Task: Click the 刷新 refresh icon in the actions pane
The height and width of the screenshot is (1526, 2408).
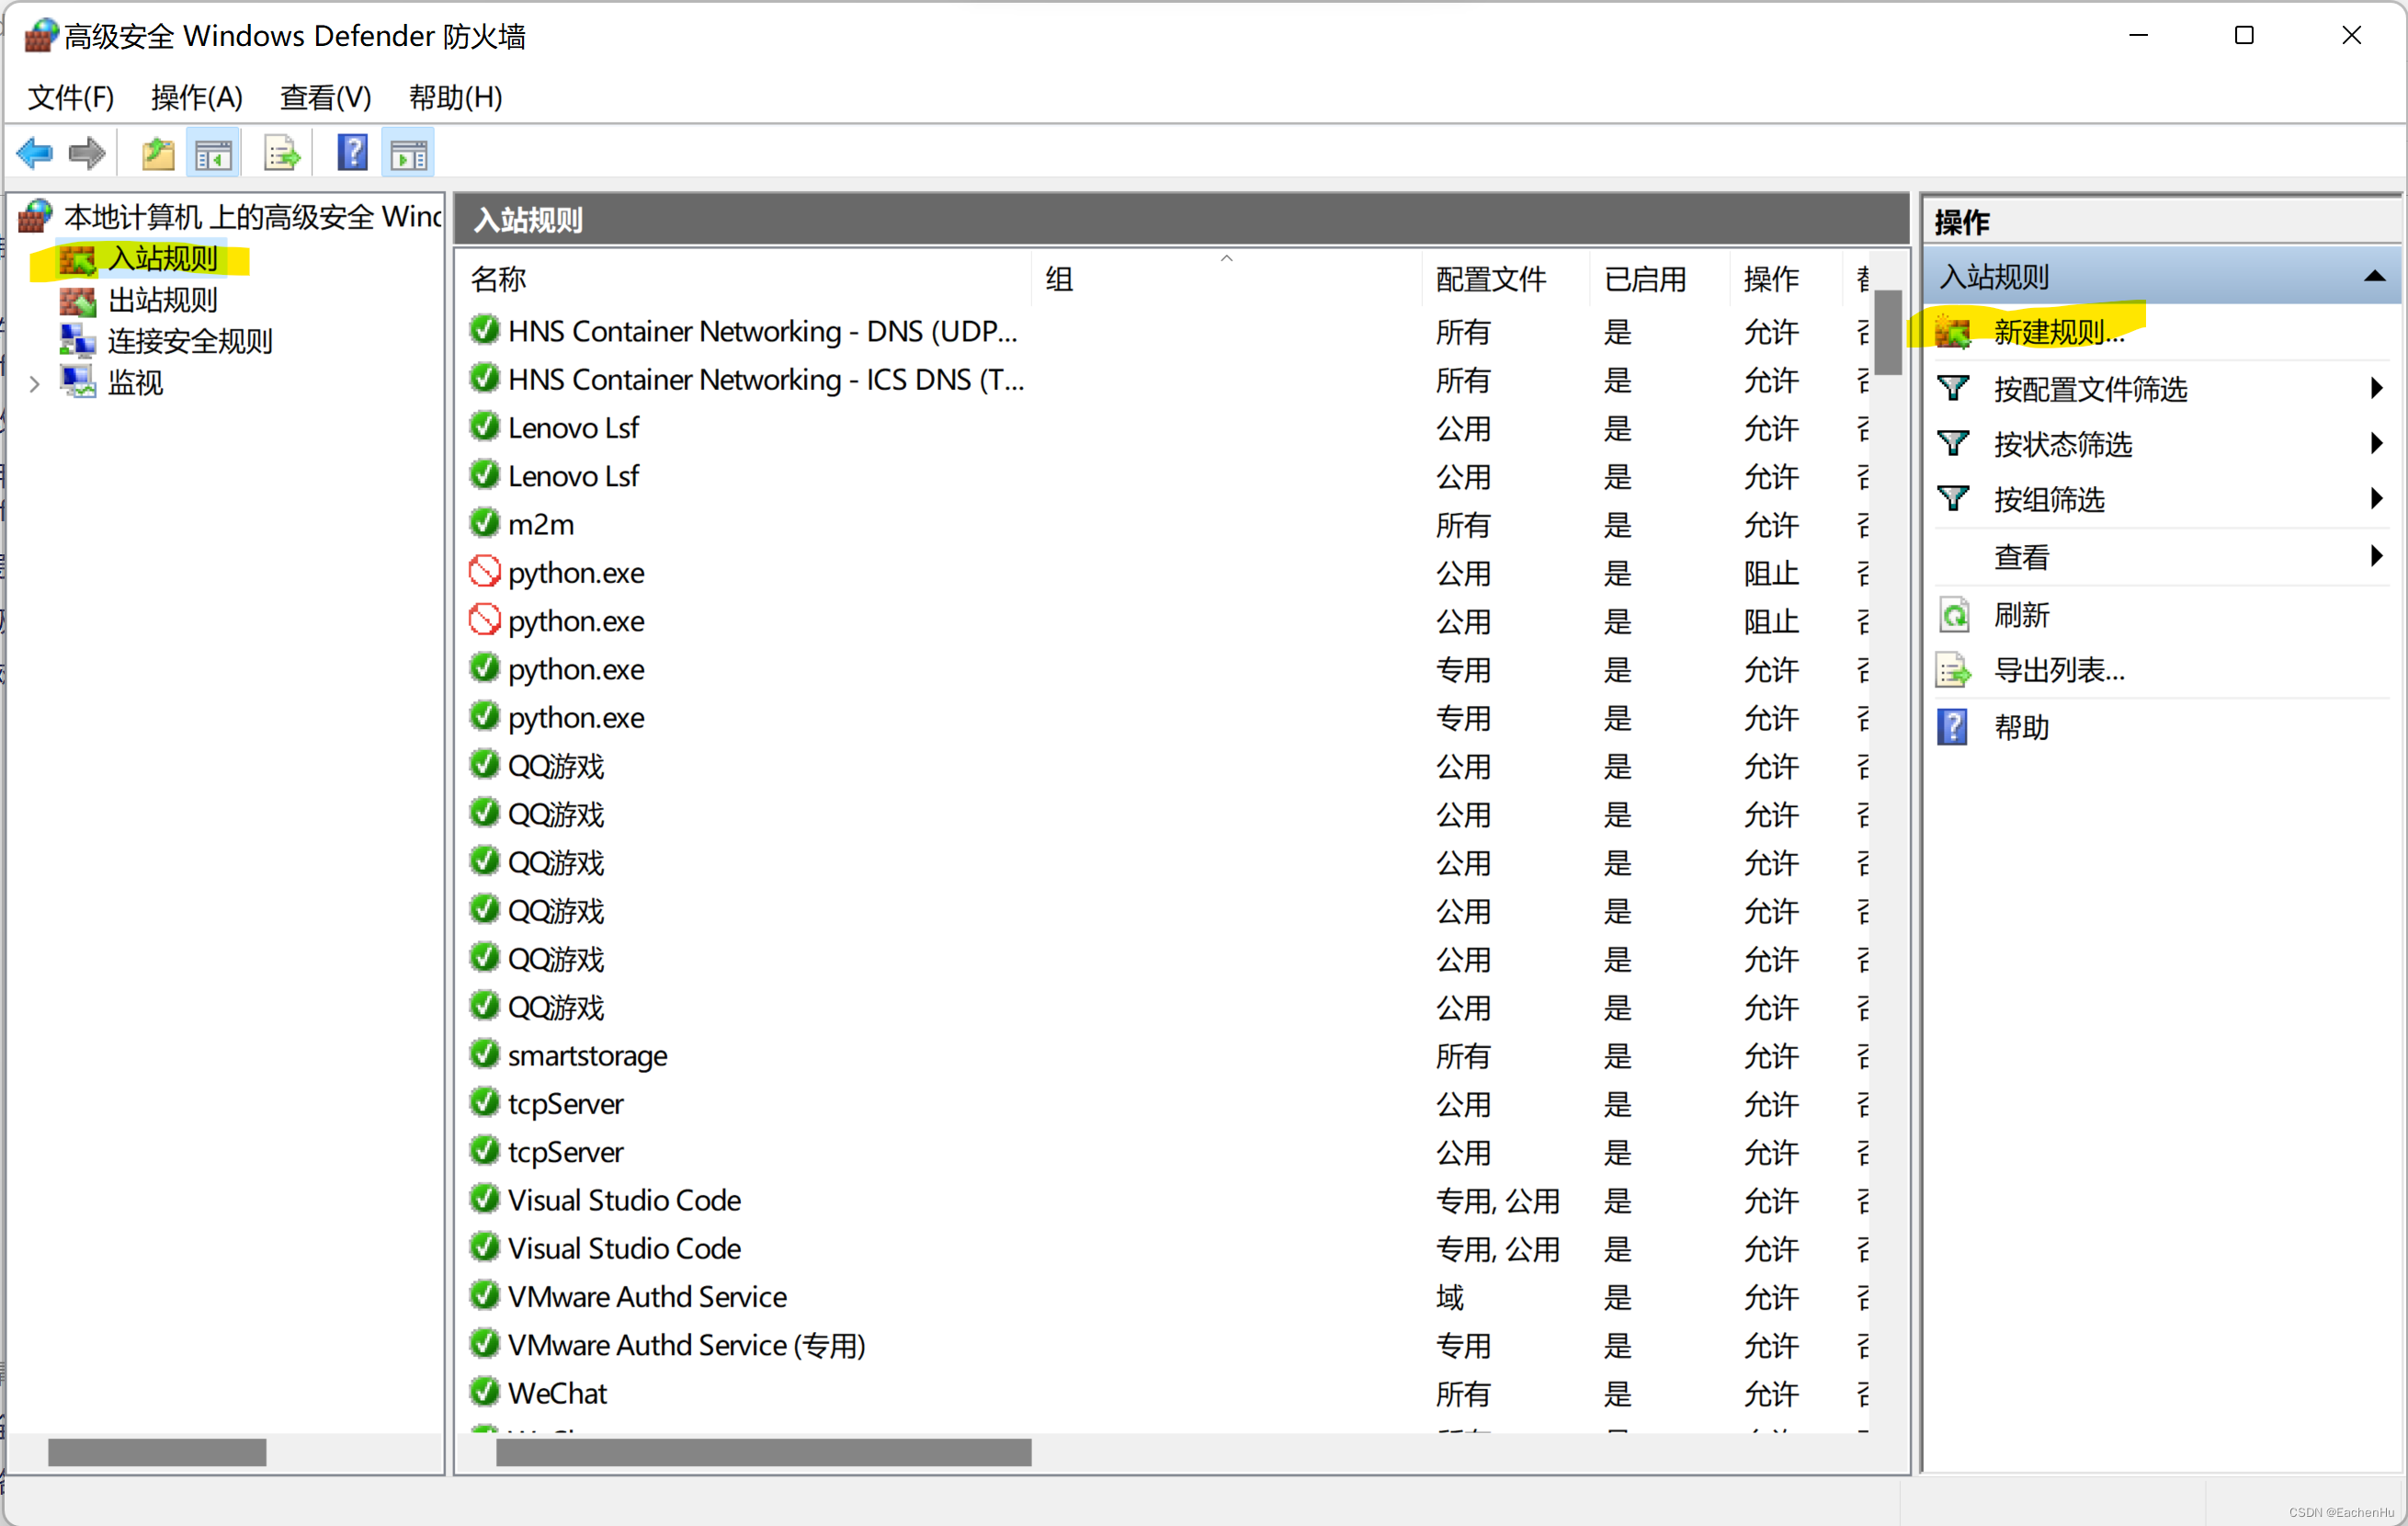Action: coord(1953,615)
